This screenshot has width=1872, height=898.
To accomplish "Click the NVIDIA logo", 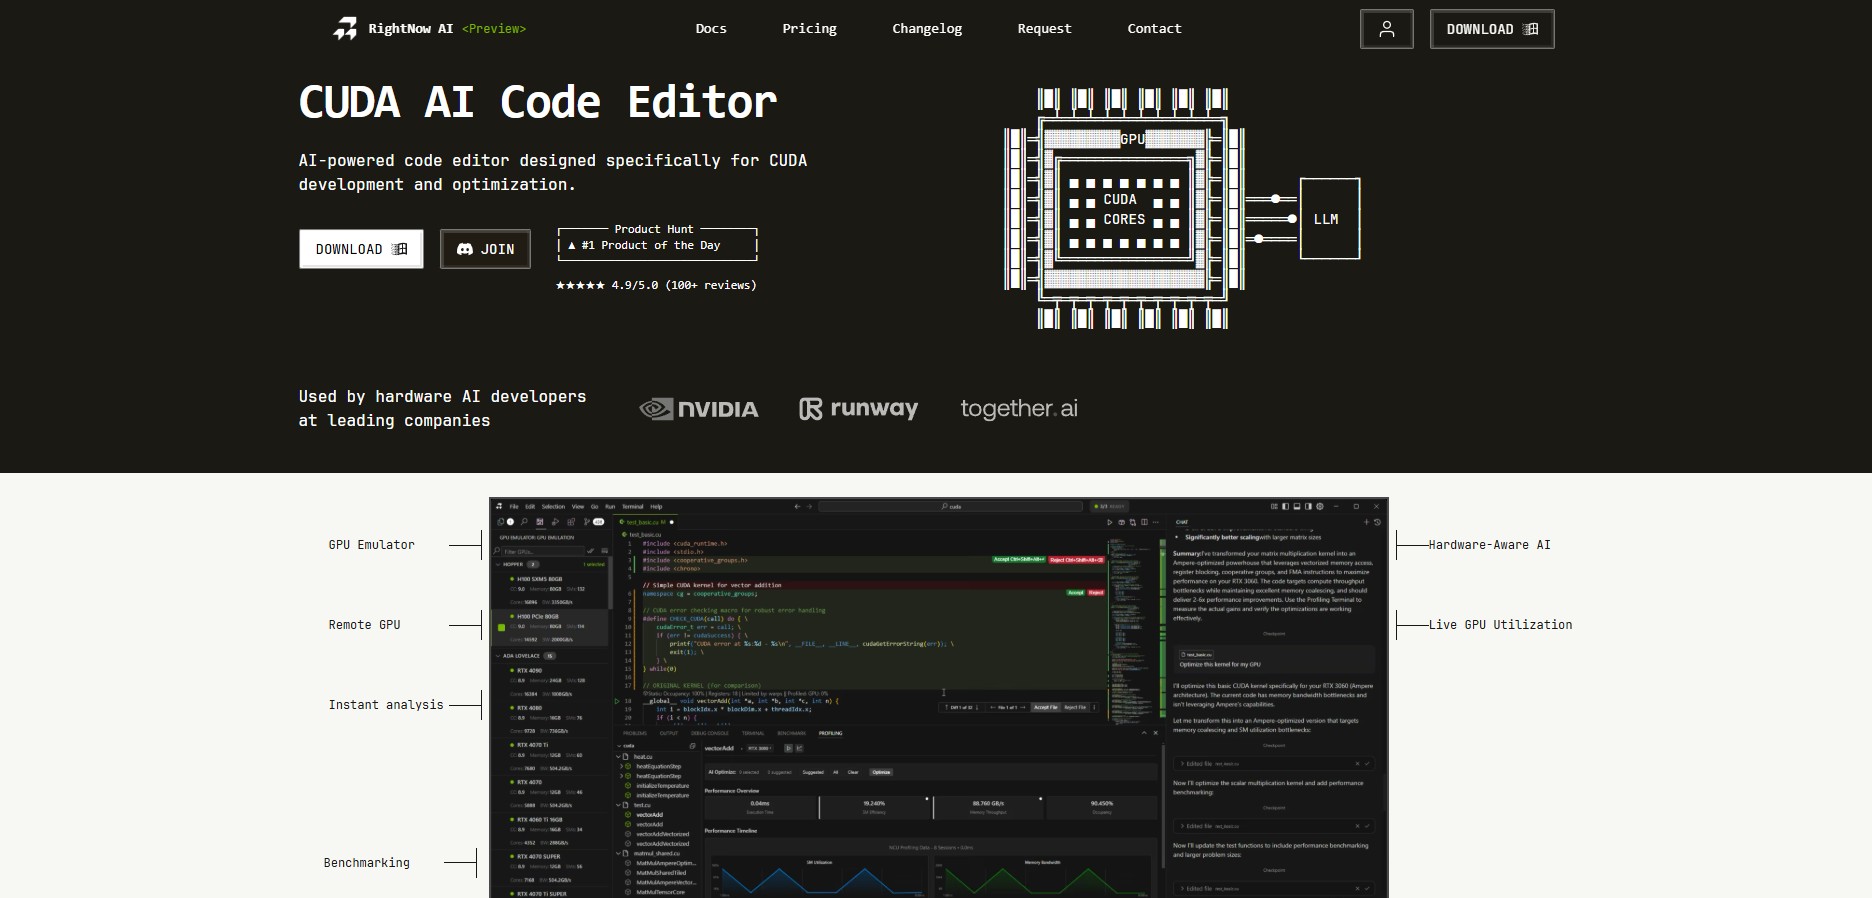I will (x=699, y=409).
